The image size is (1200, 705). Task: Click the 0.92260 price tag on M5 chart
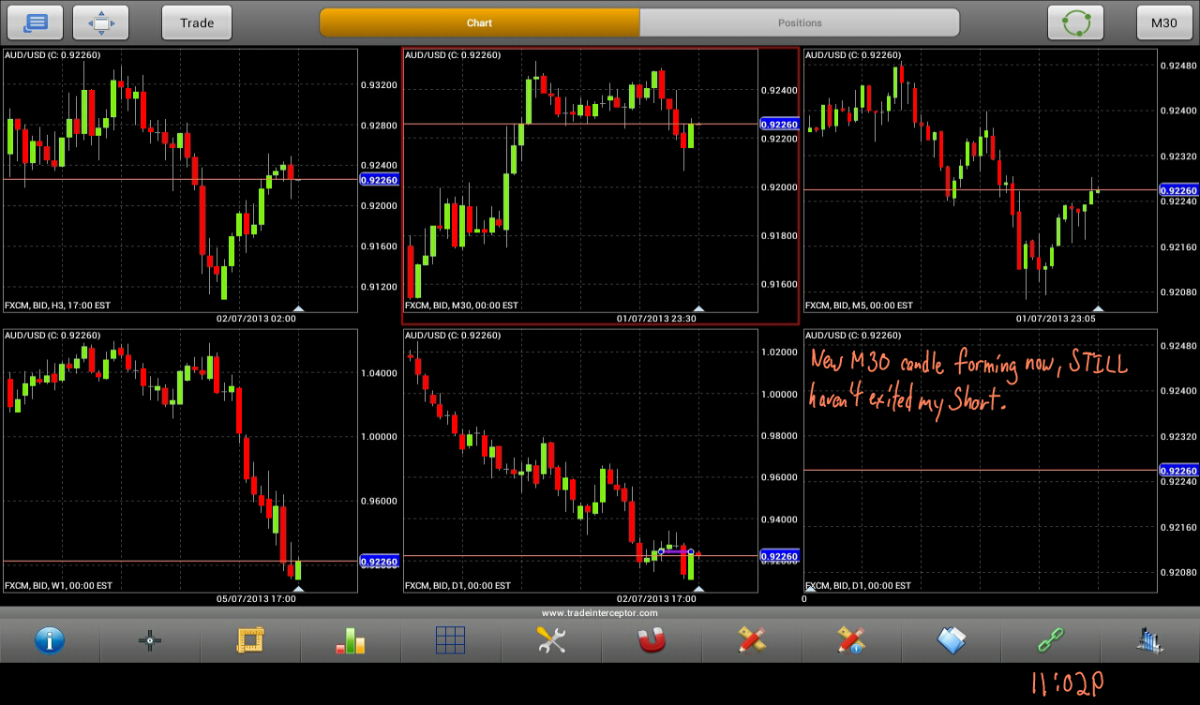coord(1177,190)
